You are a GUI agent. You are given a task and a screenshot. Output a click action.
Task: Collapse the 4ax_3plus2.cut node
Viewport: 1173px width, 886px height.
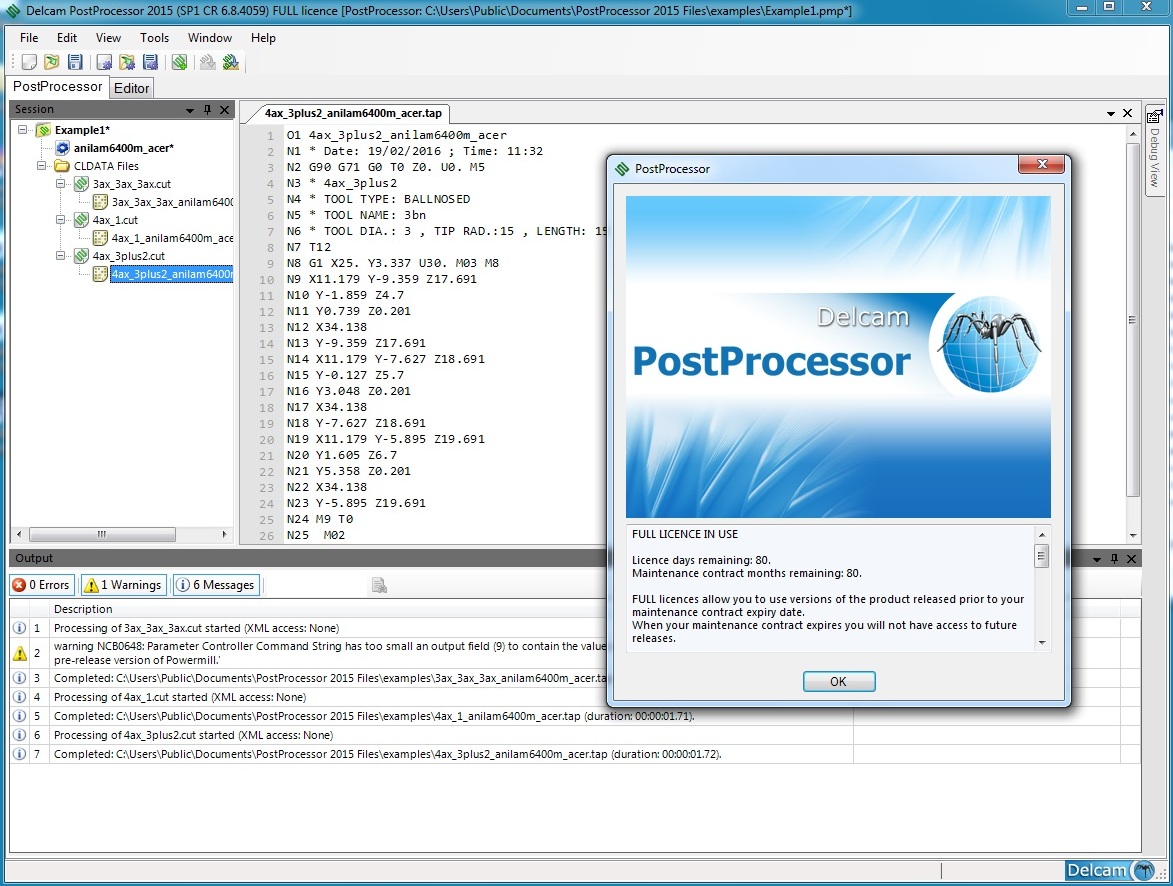click(x=61, y=255)
